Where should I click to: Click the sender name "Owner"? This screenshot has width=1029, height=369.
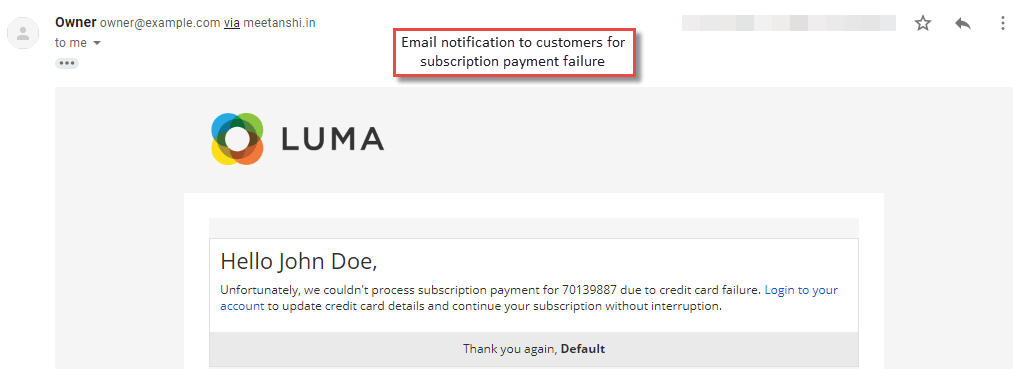point(75,22)
